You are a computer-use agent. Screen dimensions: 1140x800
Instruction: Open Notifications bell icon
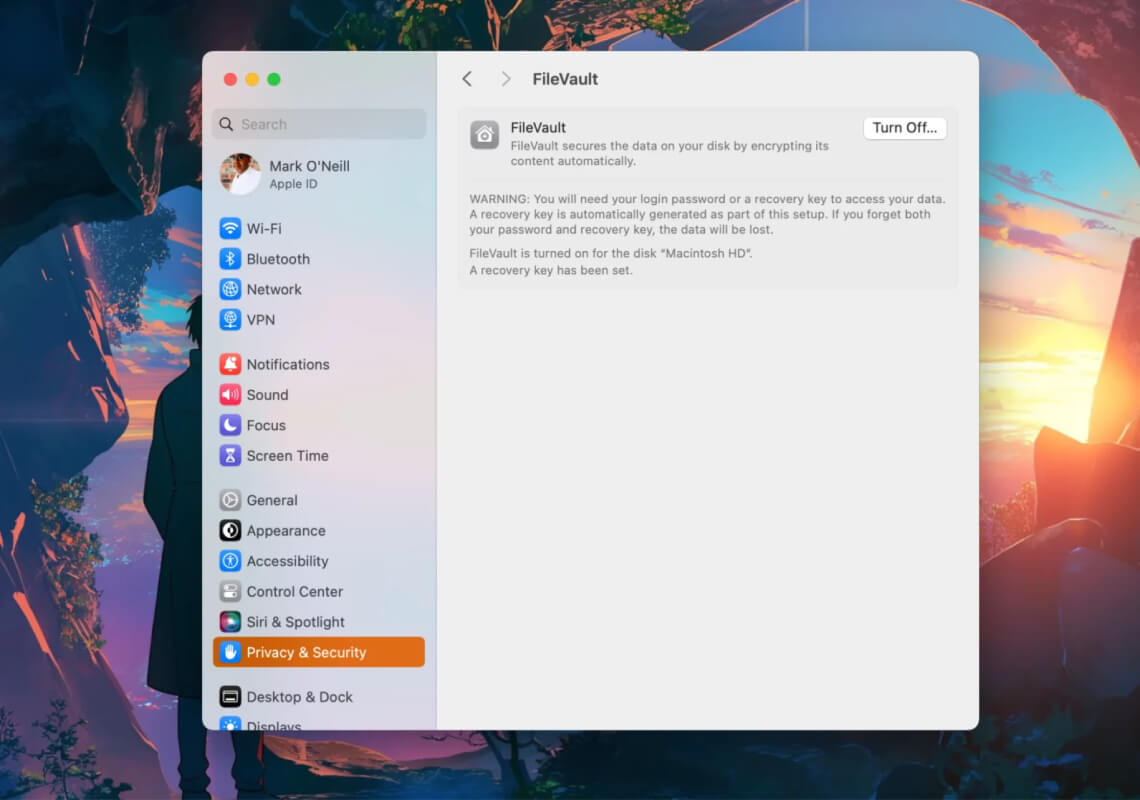coord(230,364)
